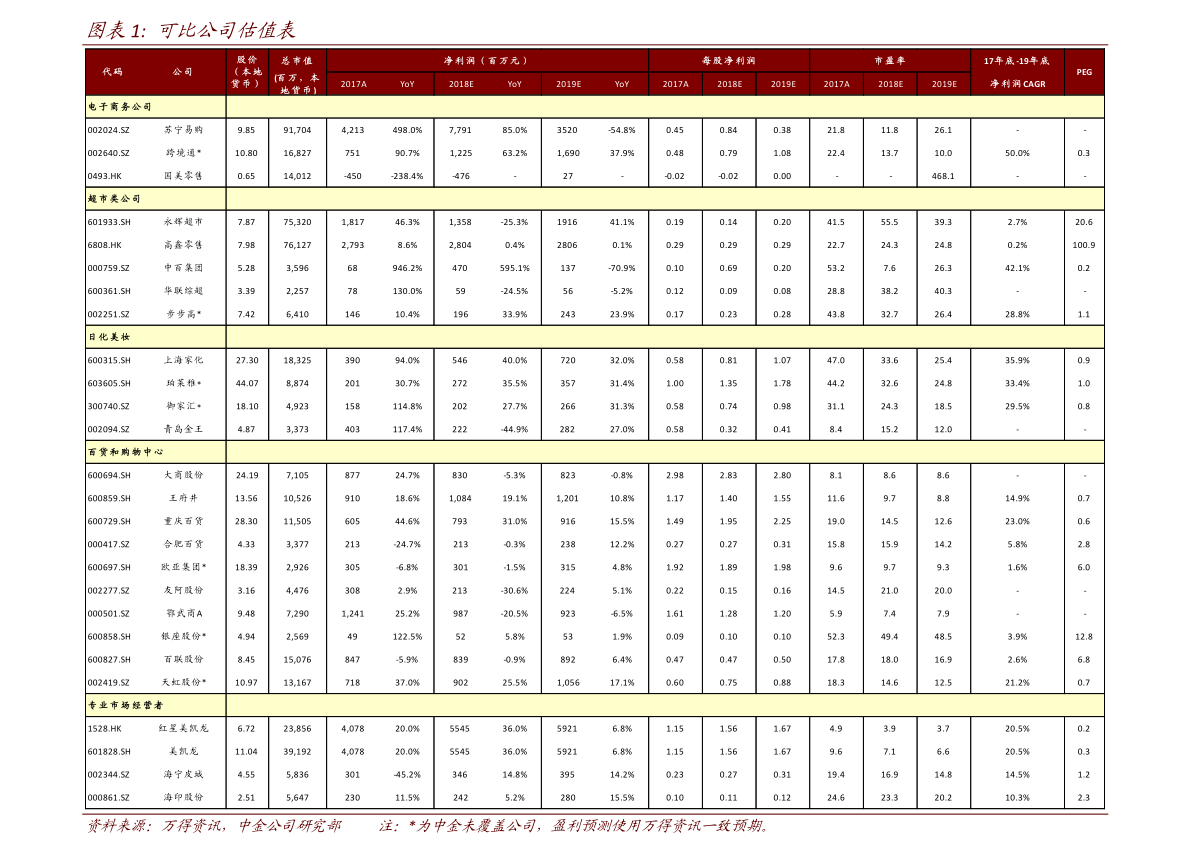The width and height of the screenshot is (1191, 855).
Task: Click the 91,704 market cap value
Action: click(297, 130)
